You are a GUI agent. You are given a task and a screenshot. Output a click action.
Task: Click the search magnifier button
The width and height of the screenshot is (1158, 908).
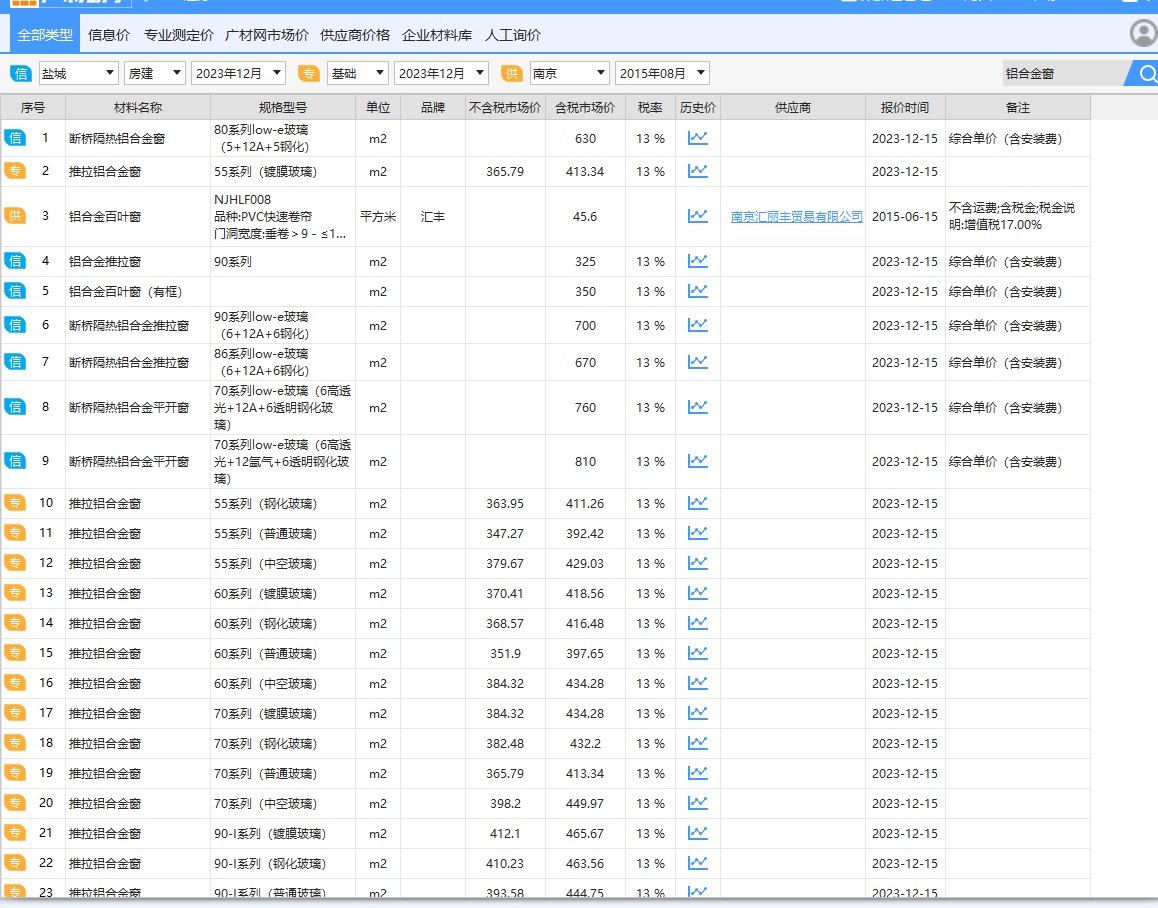tap(1147, 73)
